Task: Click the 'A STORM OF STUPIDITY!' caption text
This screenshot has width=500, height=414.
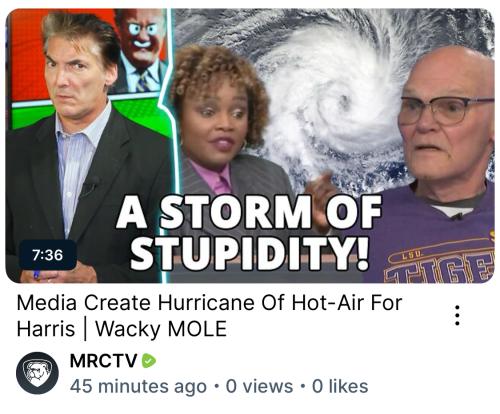Action: 249,232
